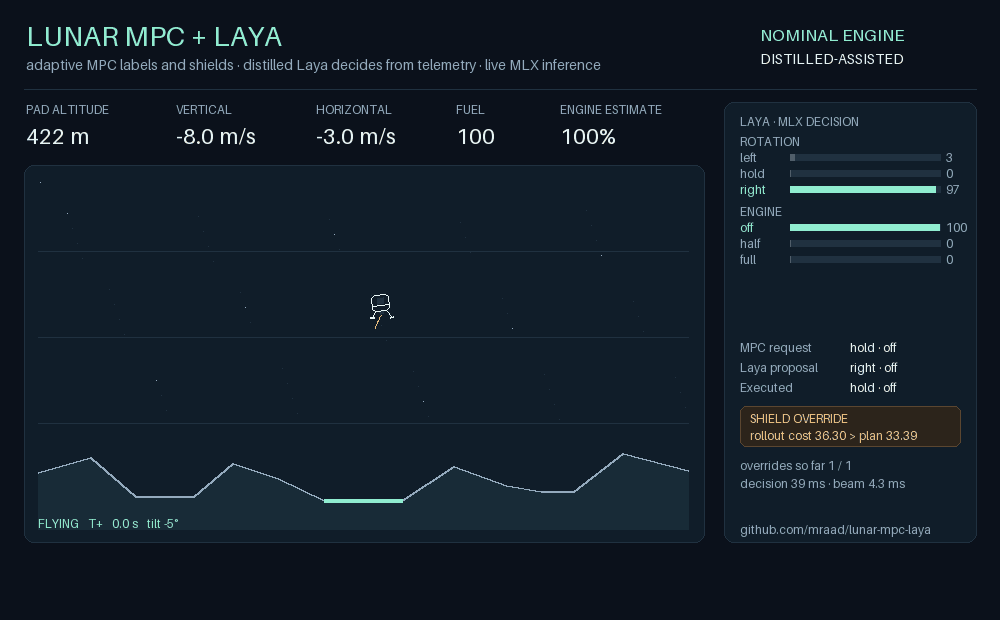The width and height of the screenshot is (1000, 620).
Task: Click the HORIZONTAL label
Action: pos(353,110)
